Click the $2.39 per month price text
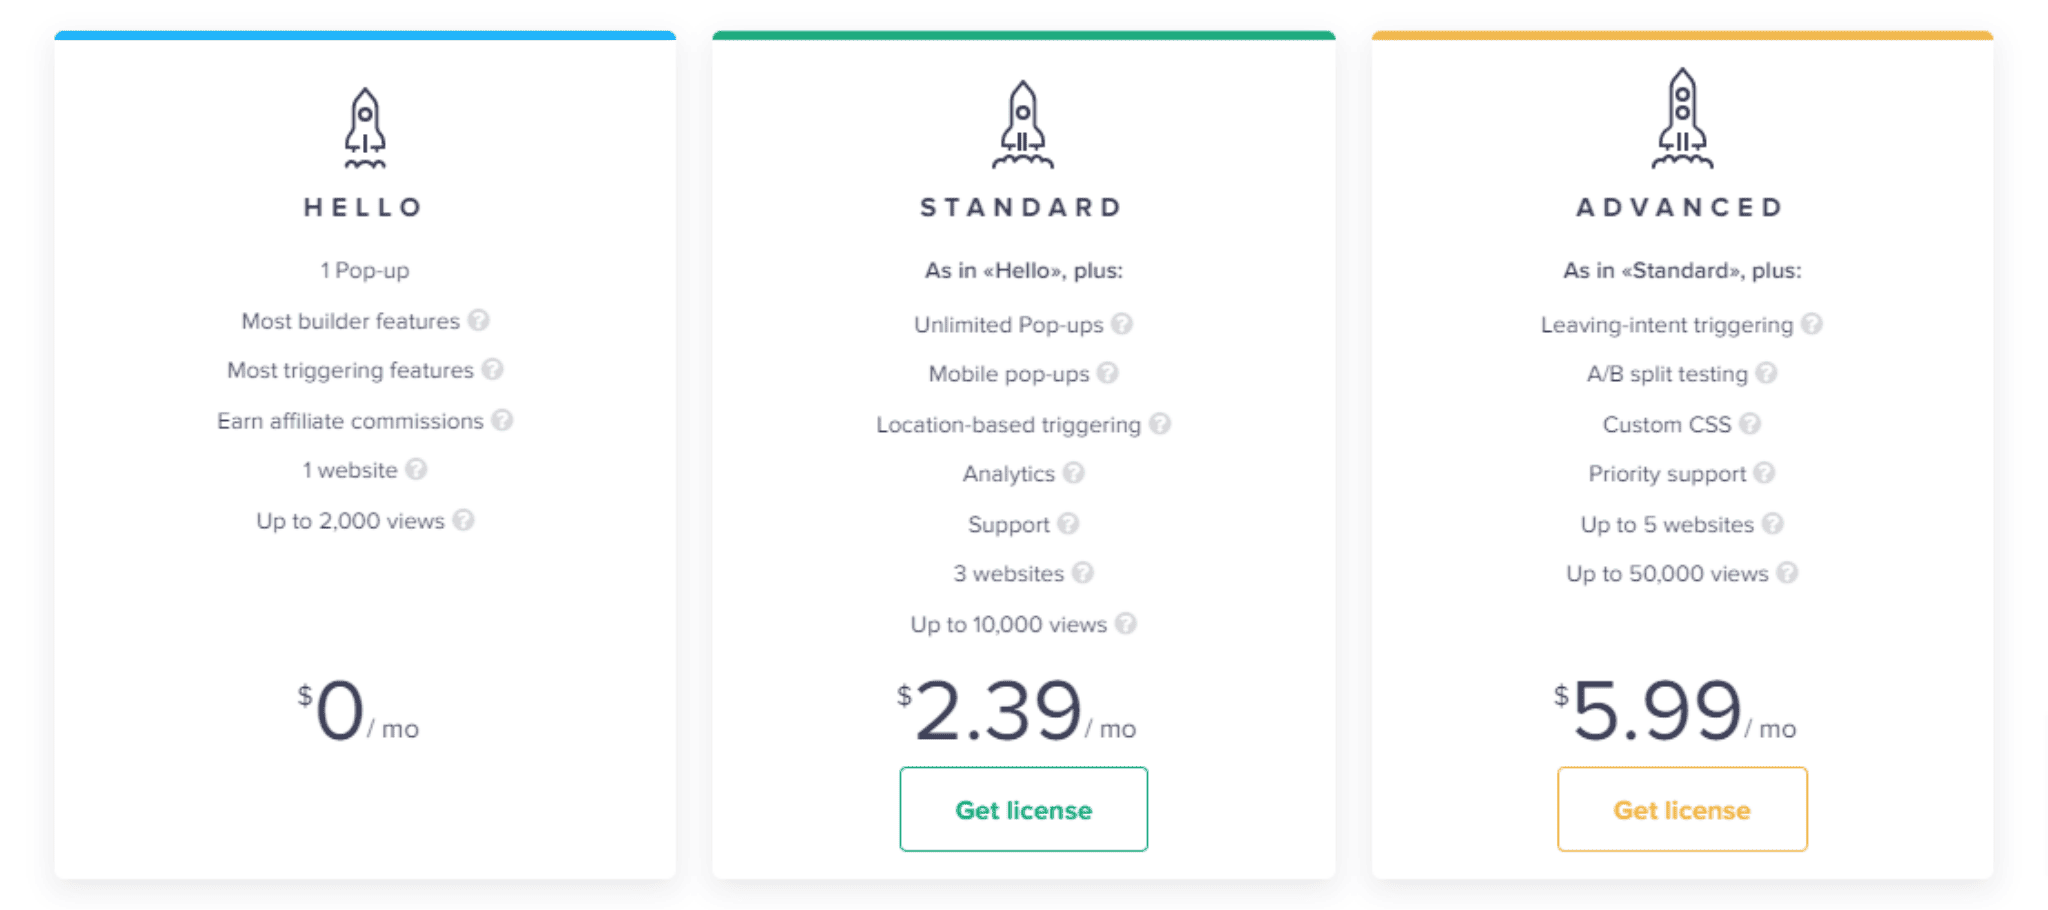Screen dimensions: 2048x910 coord(1016,710)
